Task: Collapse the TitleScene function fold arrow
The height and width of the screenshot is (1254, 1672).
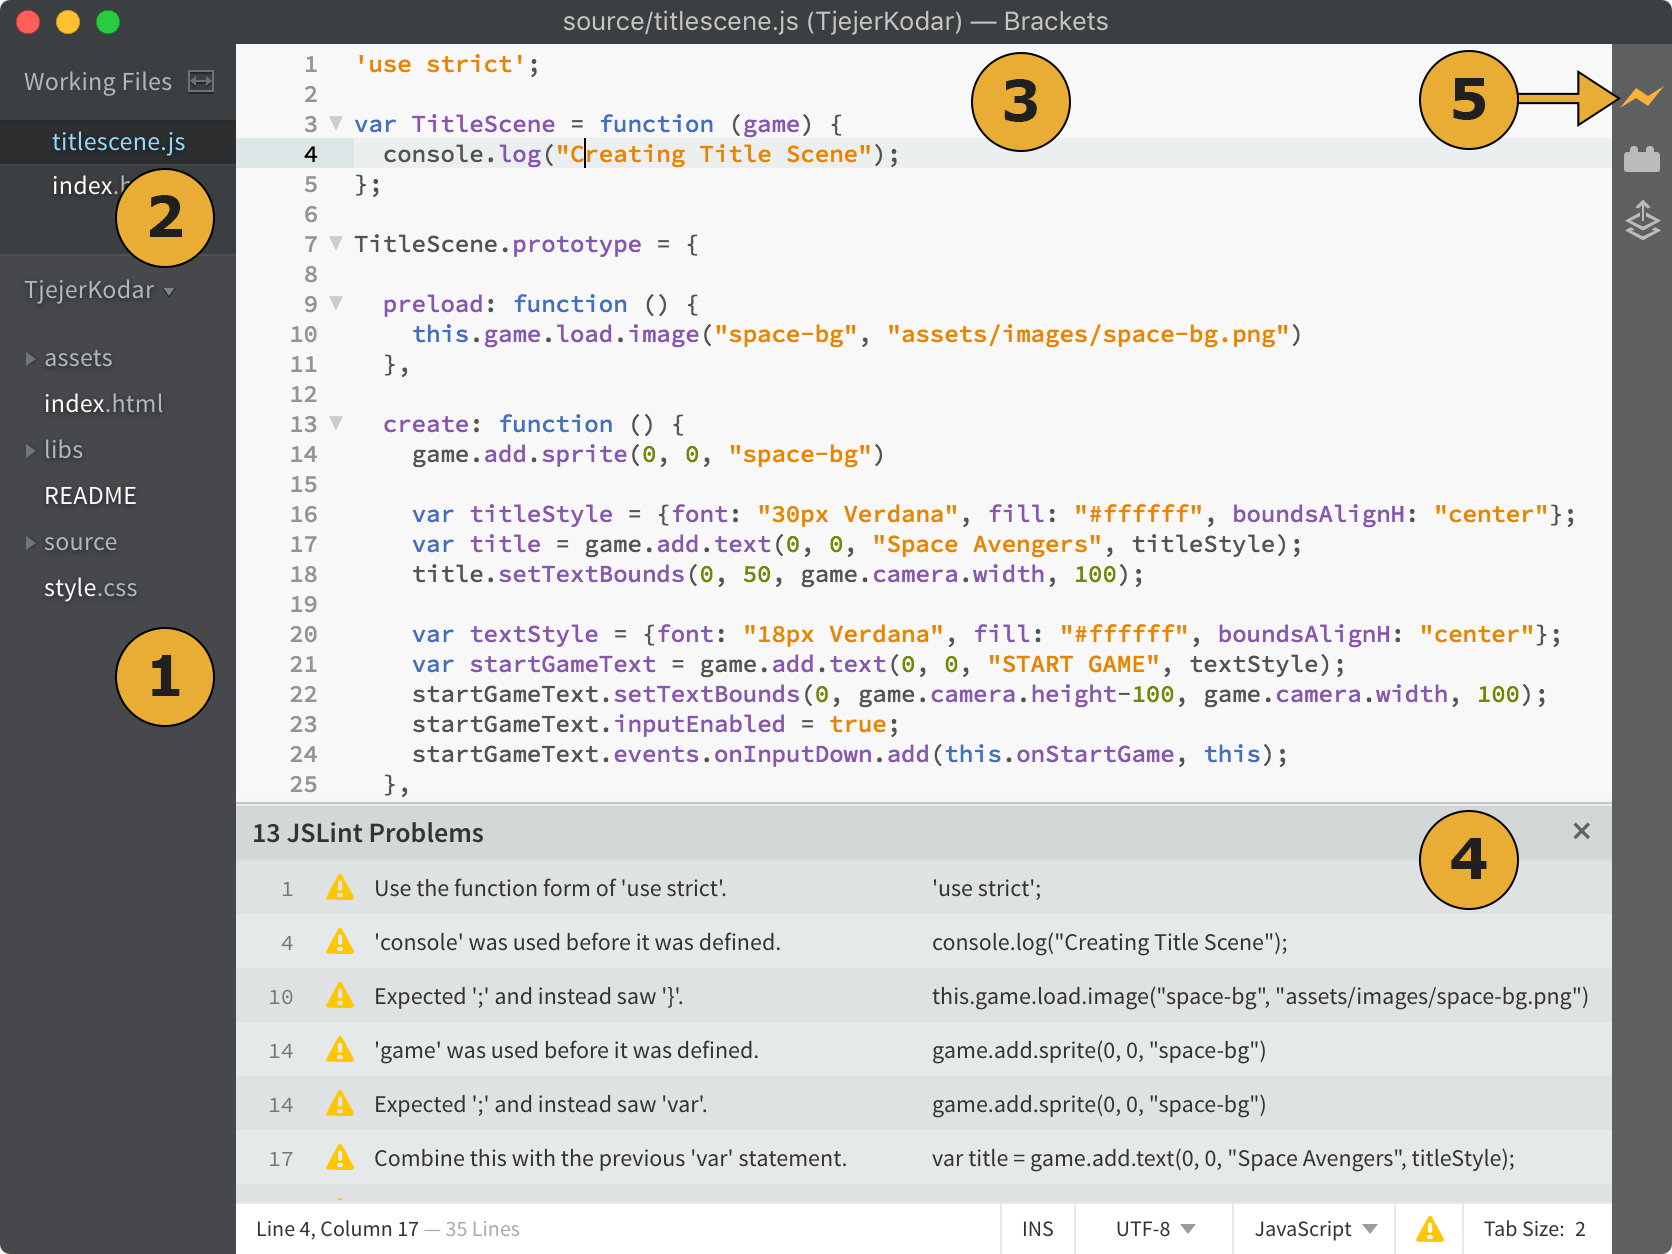Action: [336, 124]
